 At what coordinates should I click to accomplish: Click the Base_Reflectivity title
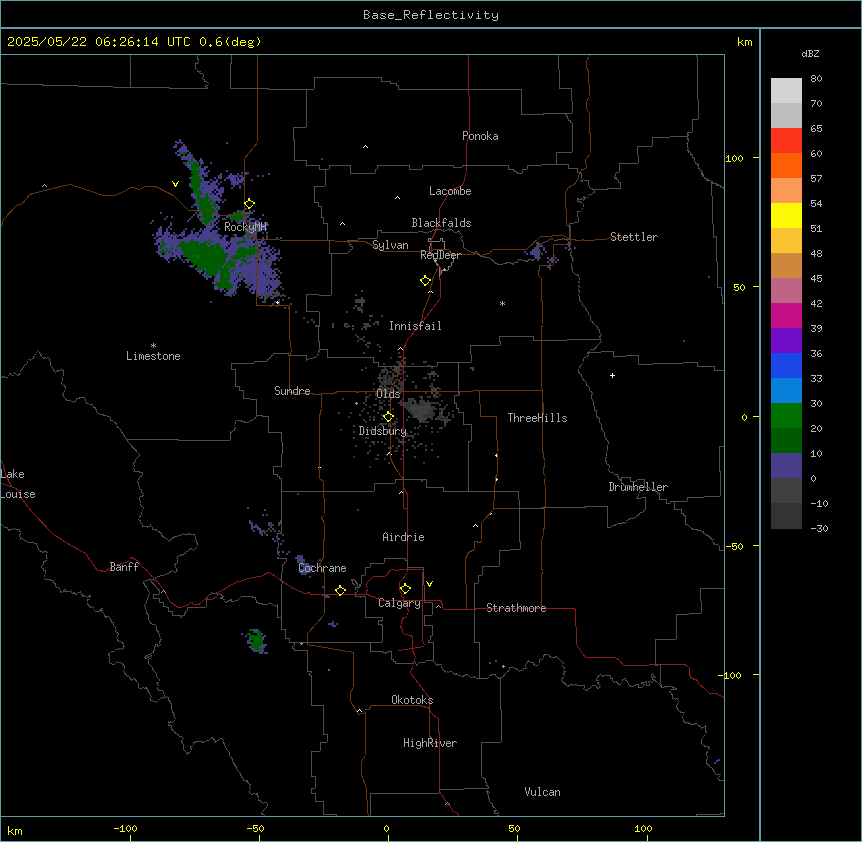(431, 15)
